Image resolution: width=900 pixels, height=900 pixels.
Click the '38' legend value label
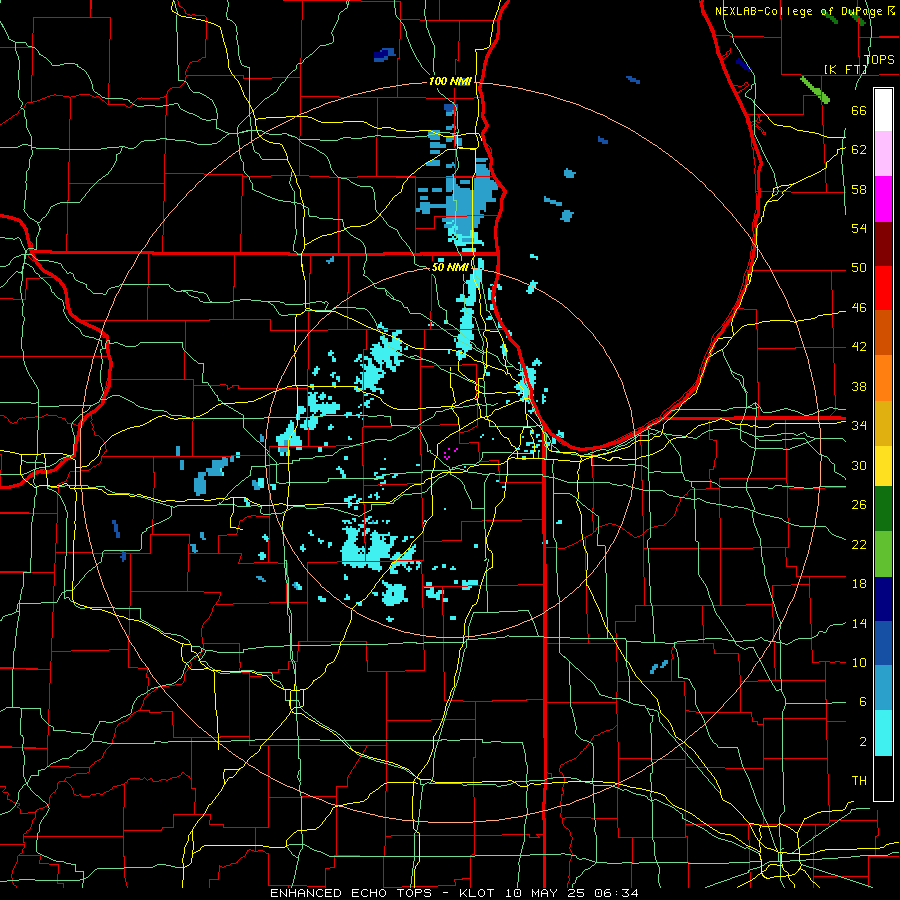click(859, 386)
